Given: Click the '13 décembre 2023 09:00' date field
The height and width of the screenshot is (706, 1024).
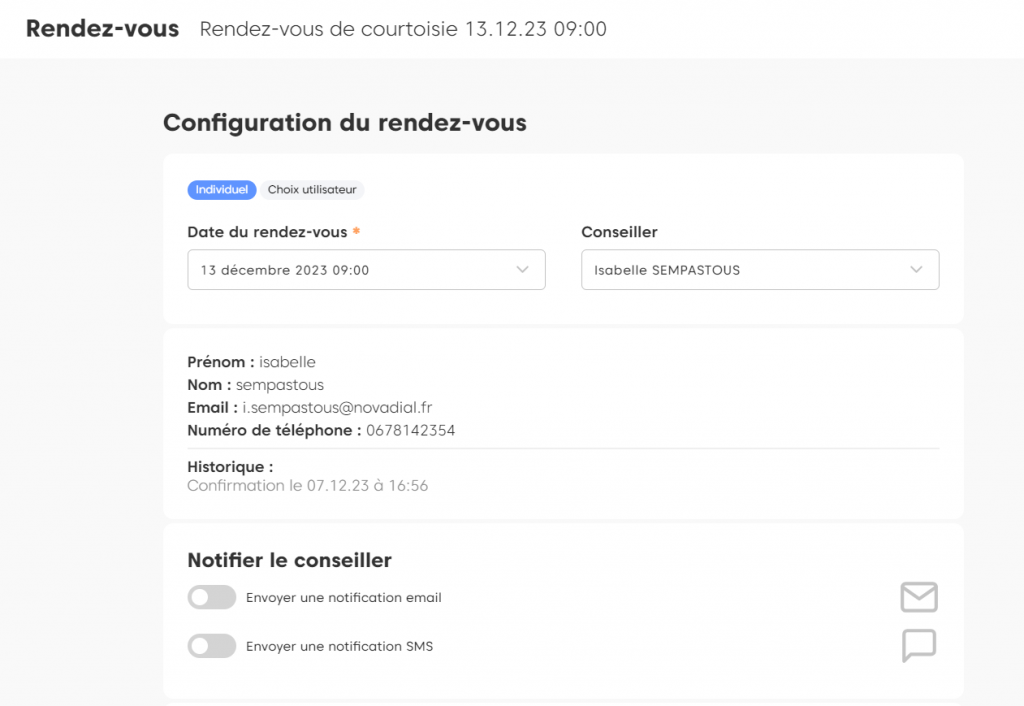Looking at the screenshot, I should tap(285, 270).
